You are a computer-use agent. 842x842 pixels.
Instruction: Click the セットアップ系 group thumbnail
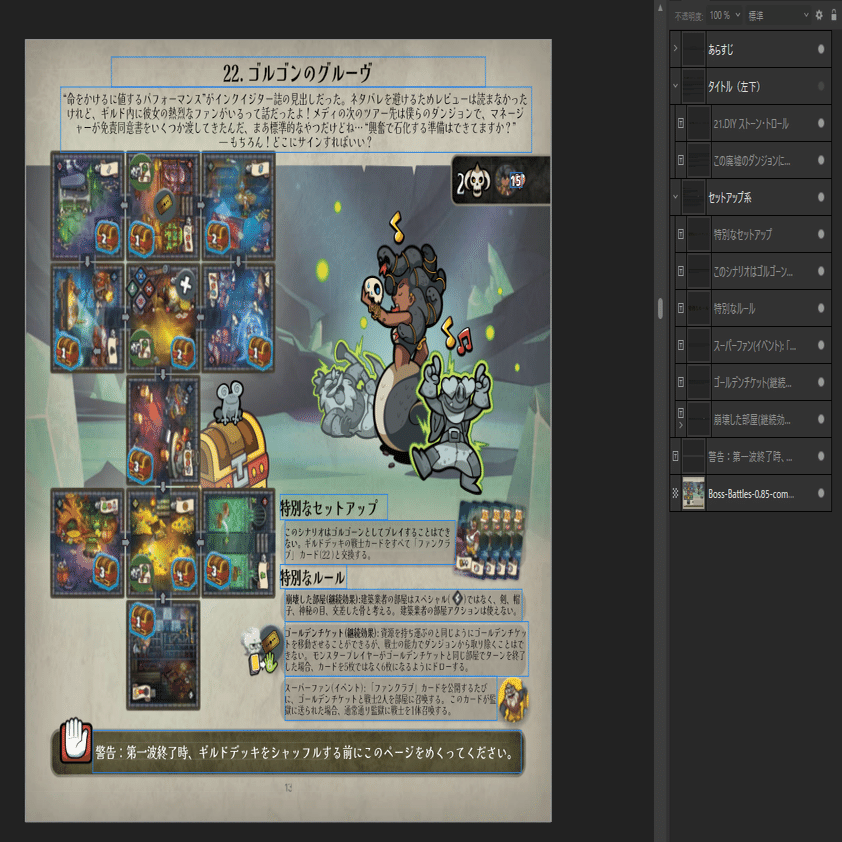click(x=693, y=197)
